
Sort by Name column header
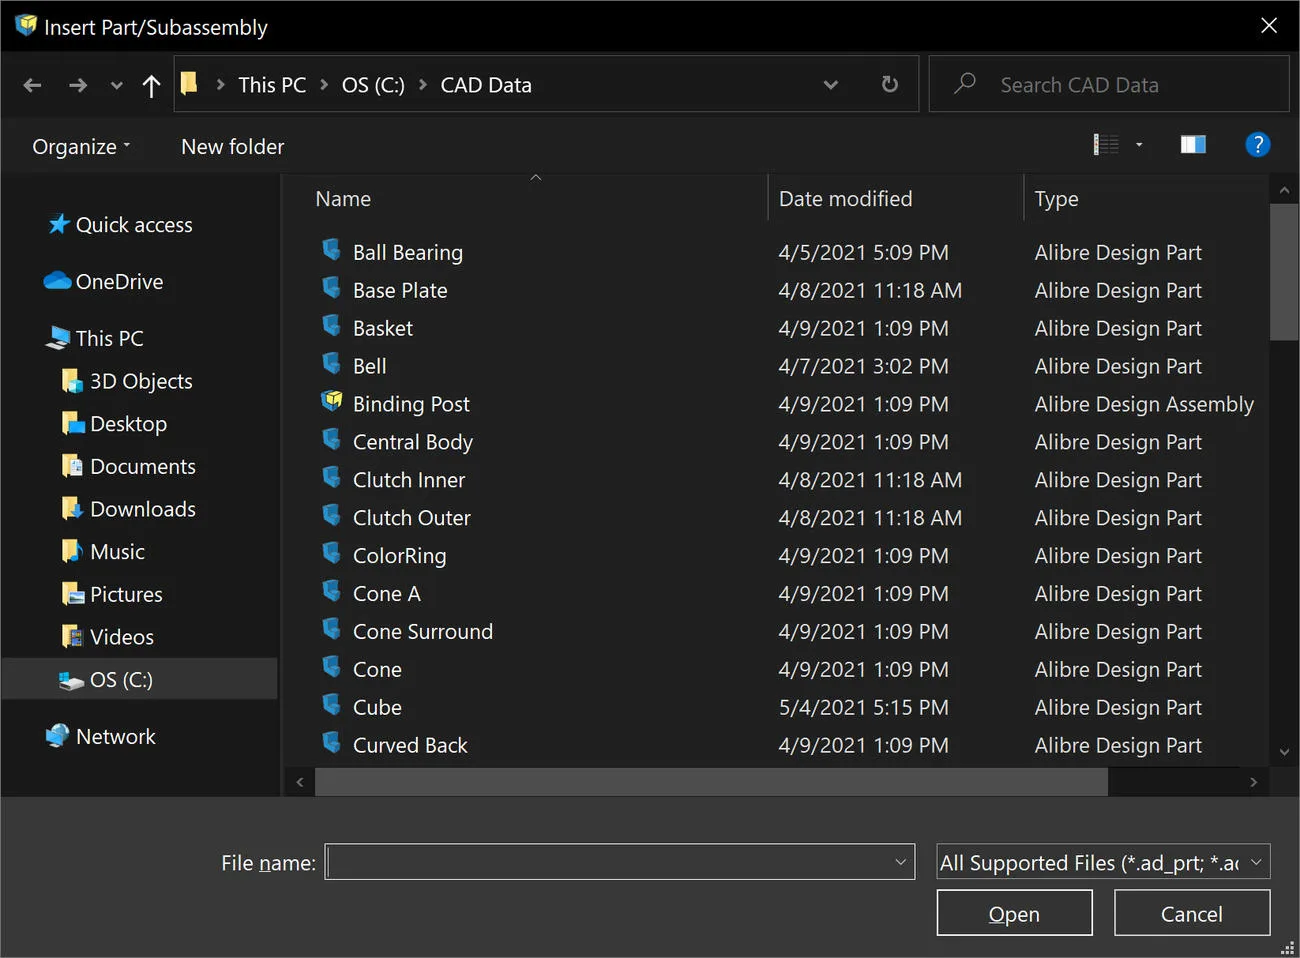point(343,199)
